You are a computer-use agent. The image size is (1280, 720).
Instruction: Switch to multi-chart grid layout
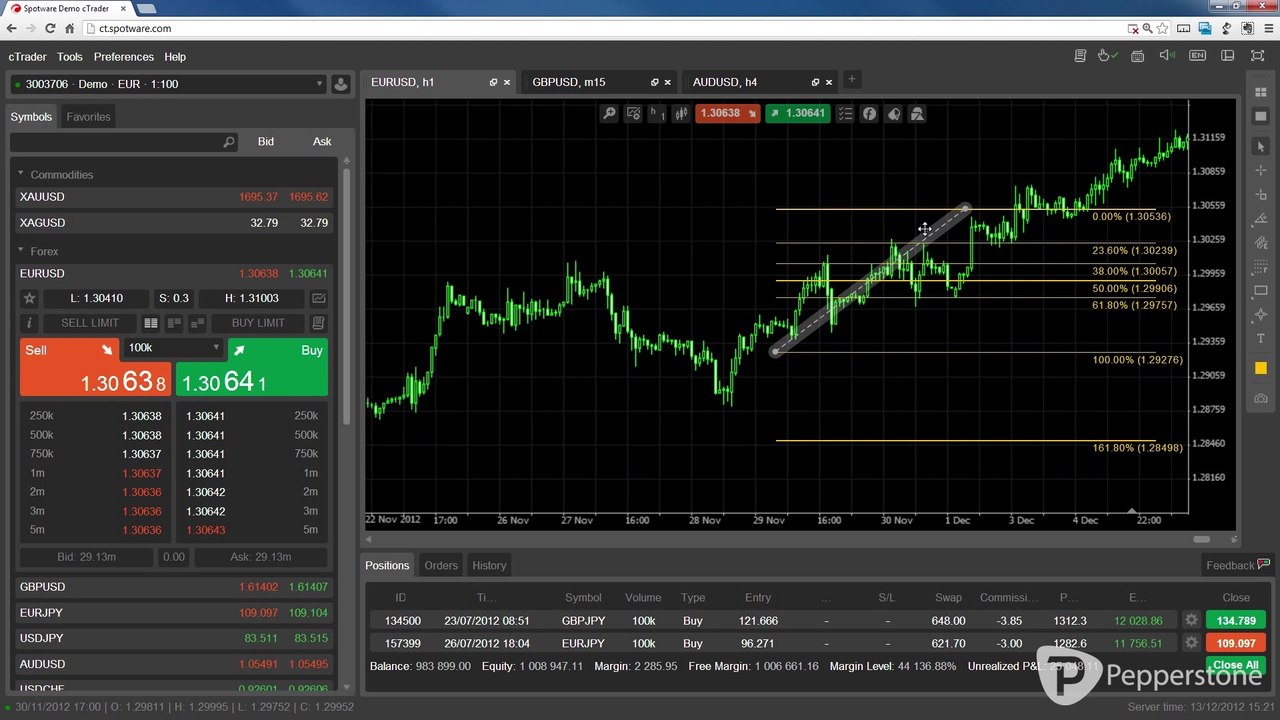pos(1260,93)
